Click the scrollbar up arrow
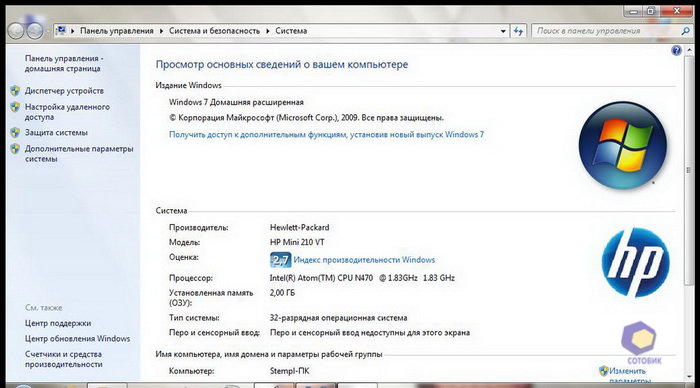700x388 pixels. [688, 50]
